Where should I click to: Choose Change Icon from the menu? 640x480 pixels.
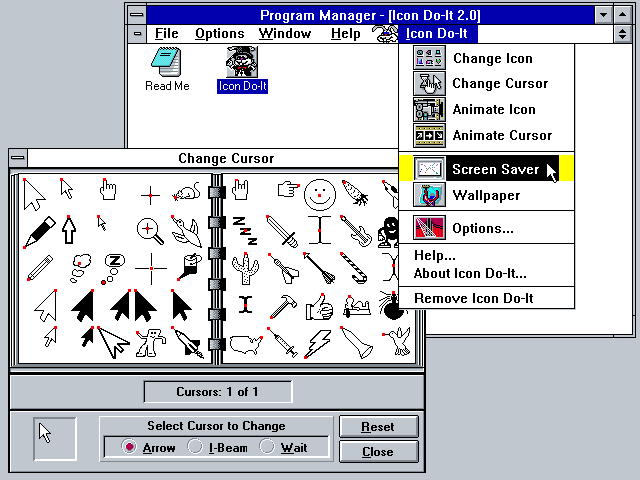(487, 58)
